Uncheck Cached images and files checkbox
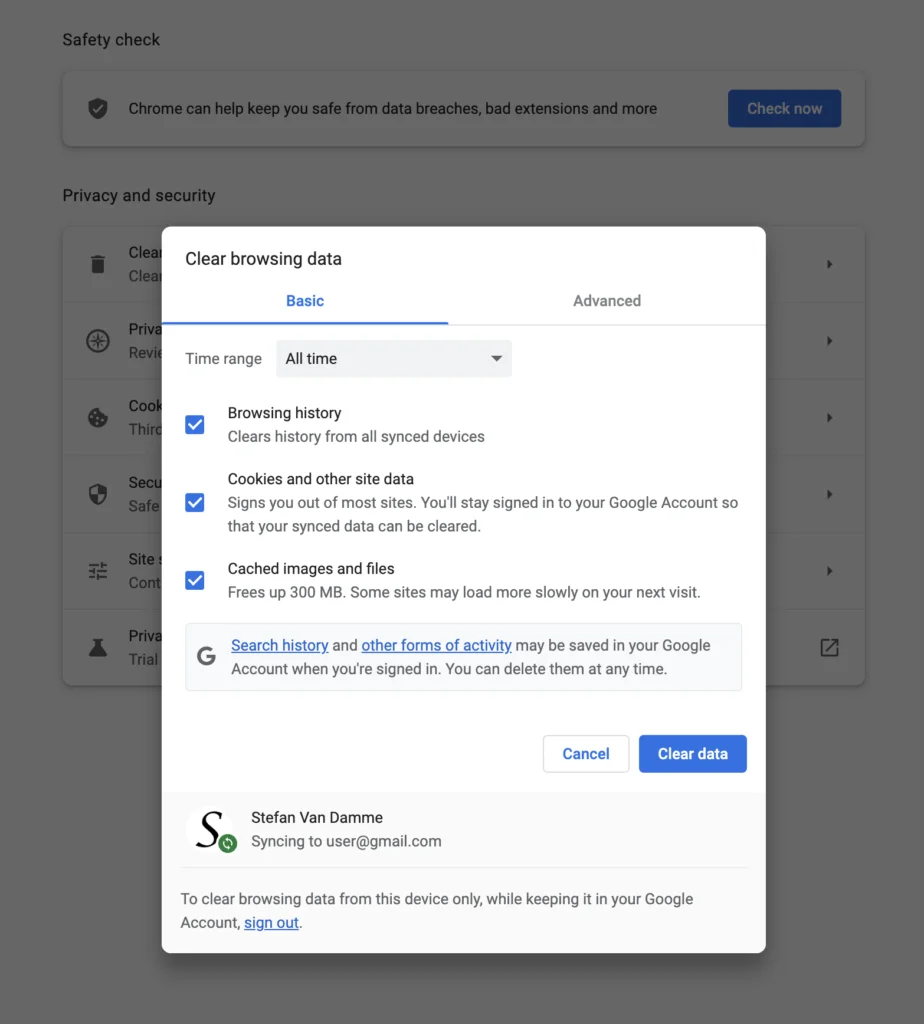The height and width of the screenshot is (1024, 924). click(195, 580)
